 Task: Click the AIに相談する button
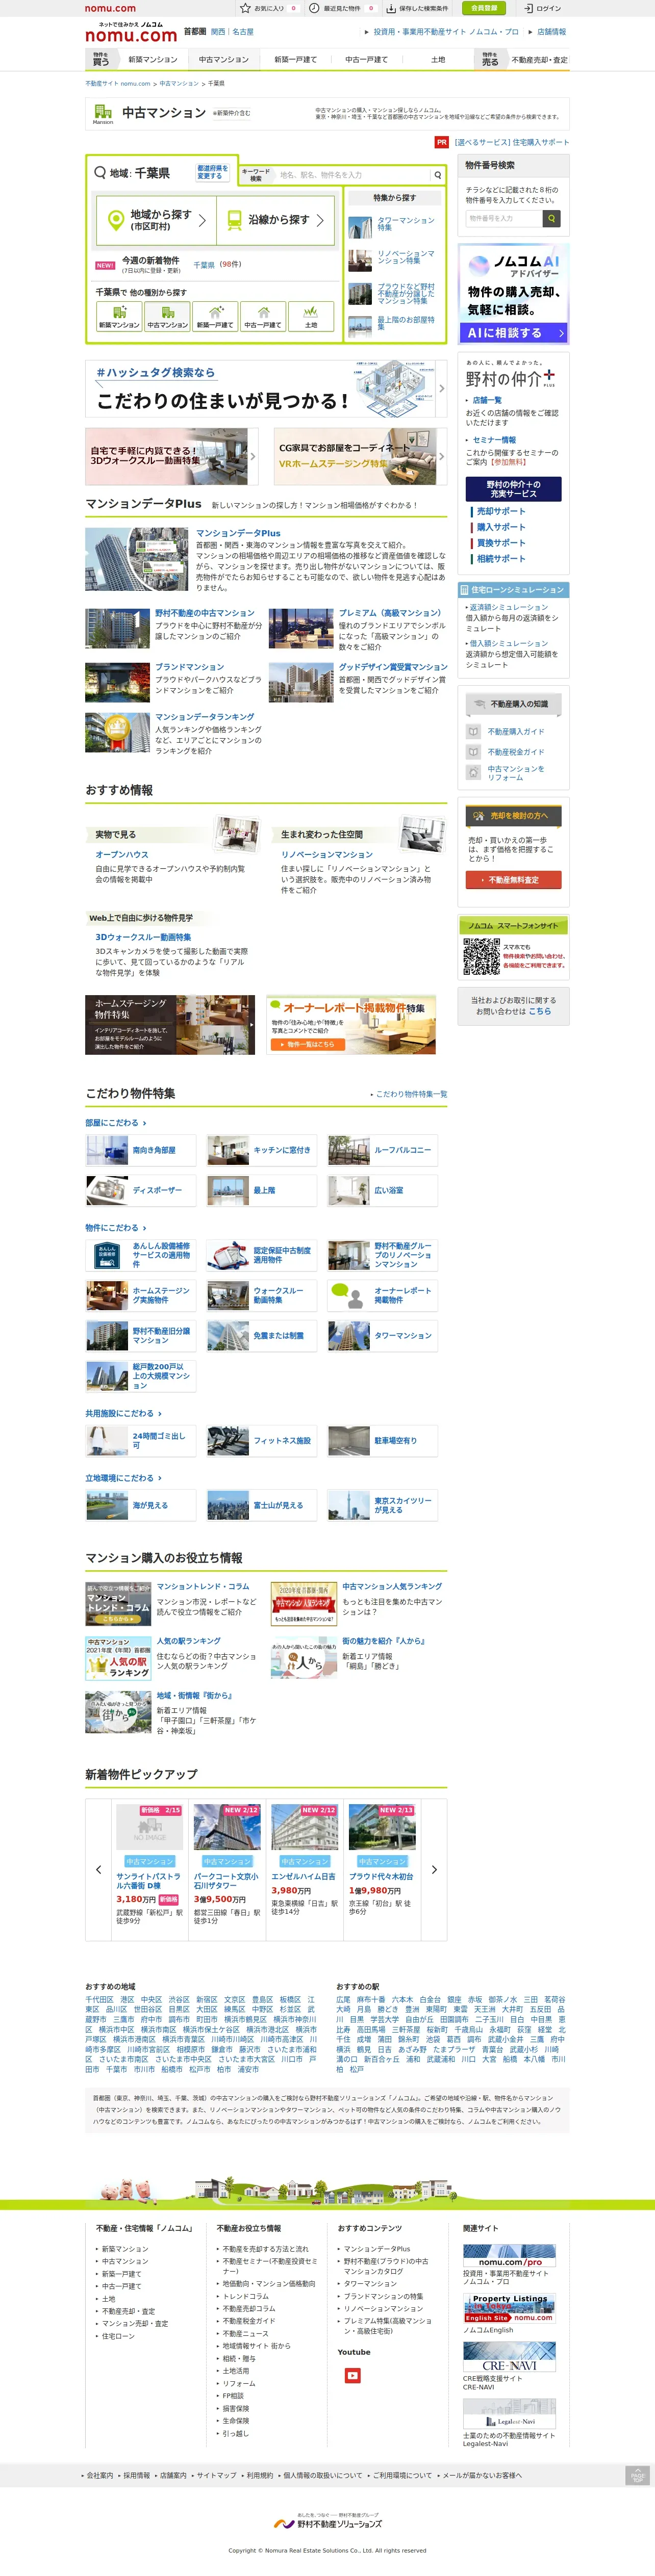coord(514,333)
